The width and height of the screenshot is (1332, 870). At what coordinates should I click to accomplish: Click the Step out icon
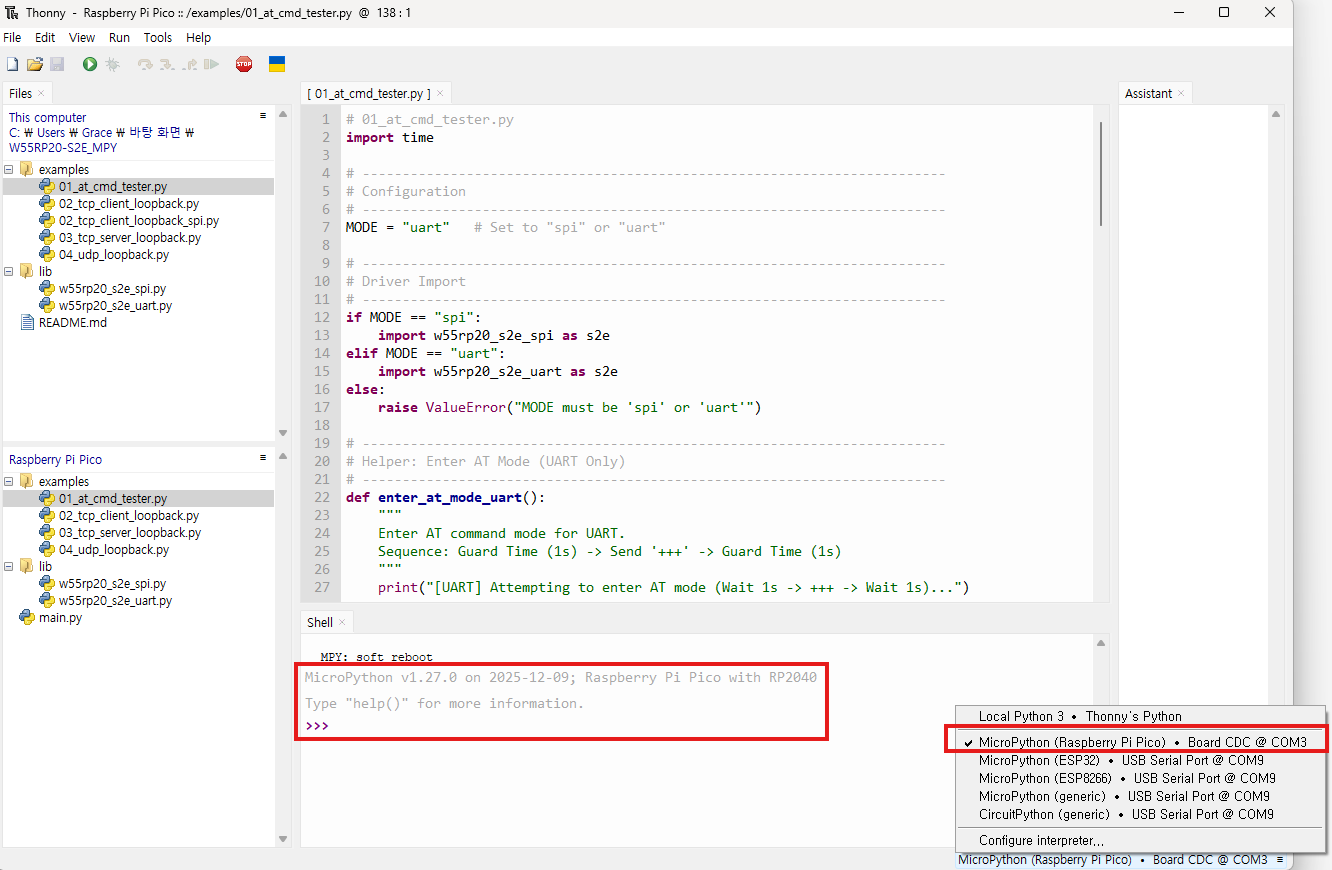[189, 64]
